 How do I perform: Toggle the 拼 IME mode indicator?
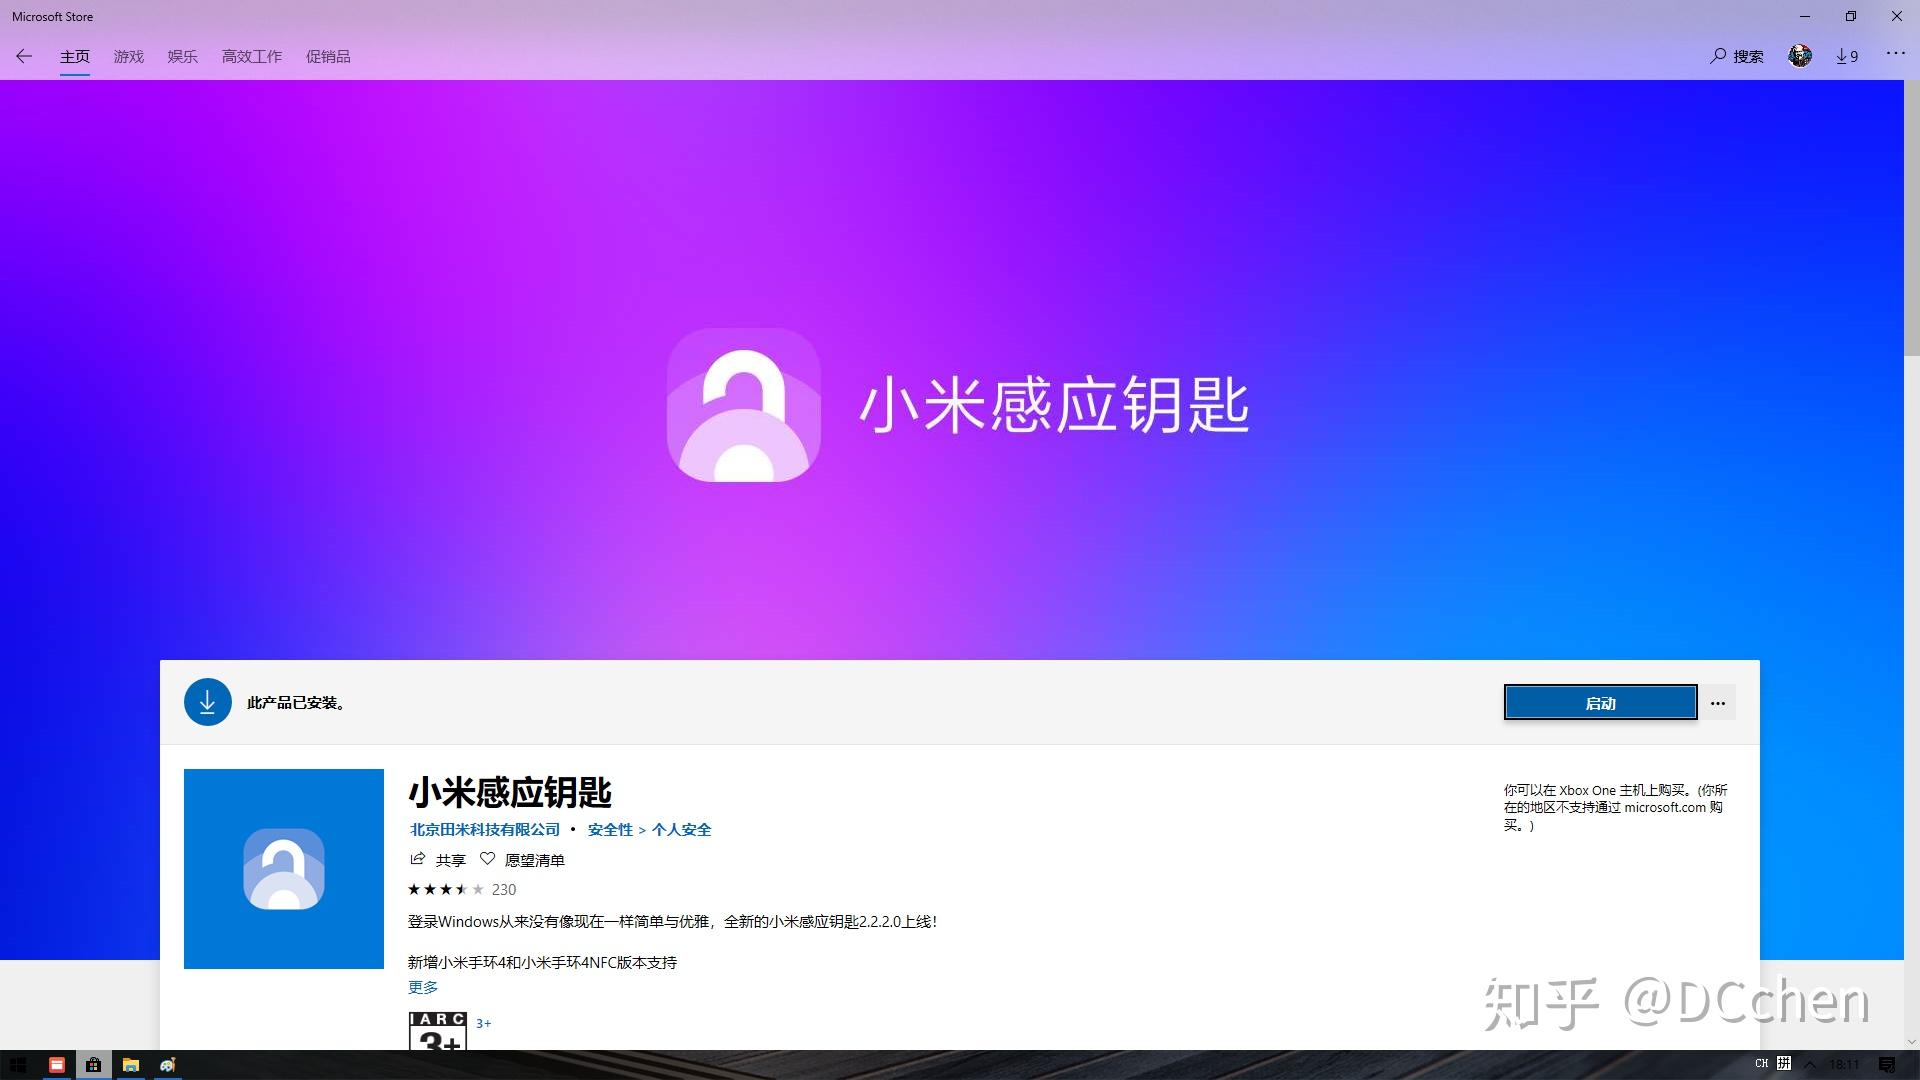tap(1784, 1064)
